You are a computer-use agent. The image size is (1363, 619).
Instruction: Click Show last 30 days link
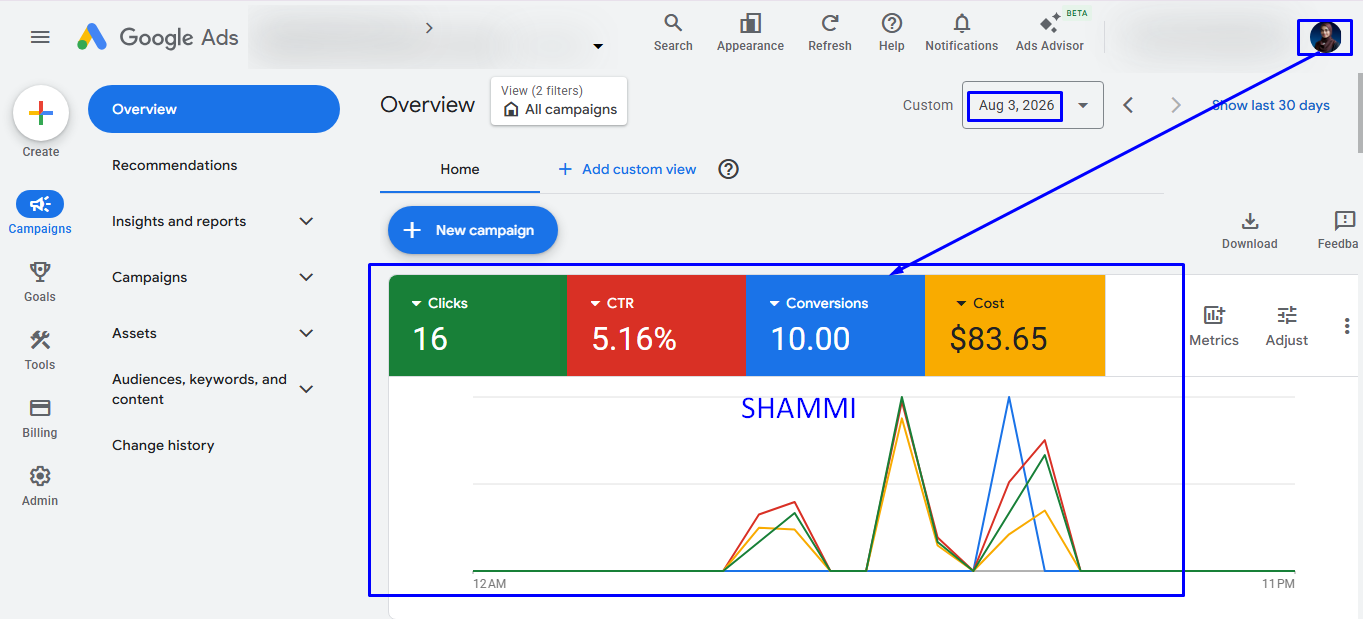[1270, 105]
